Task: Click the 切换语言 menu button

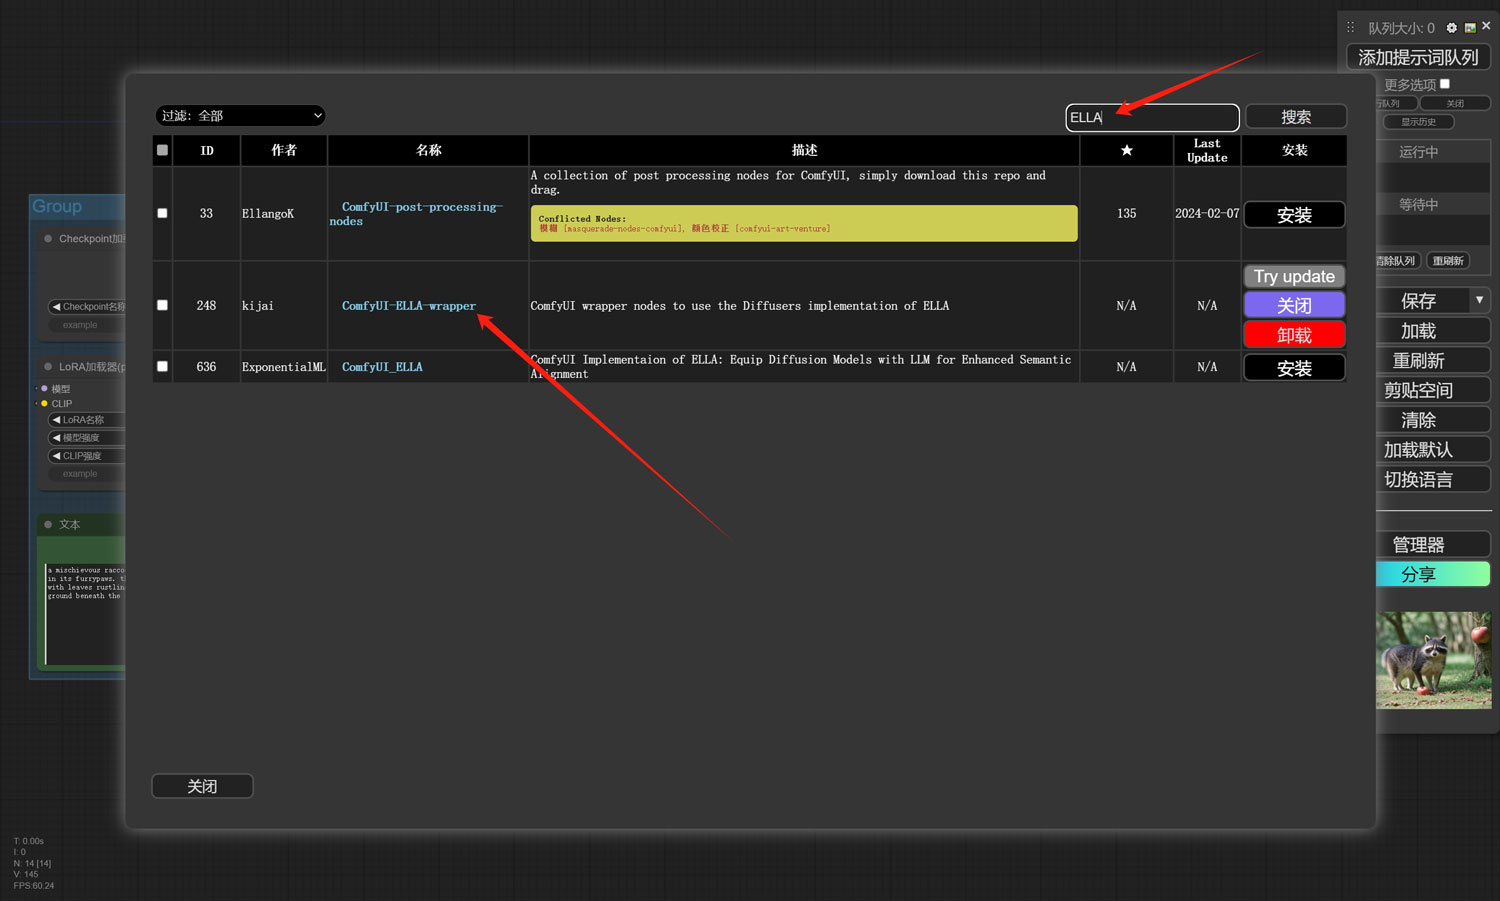Action: coord(1418,480)
